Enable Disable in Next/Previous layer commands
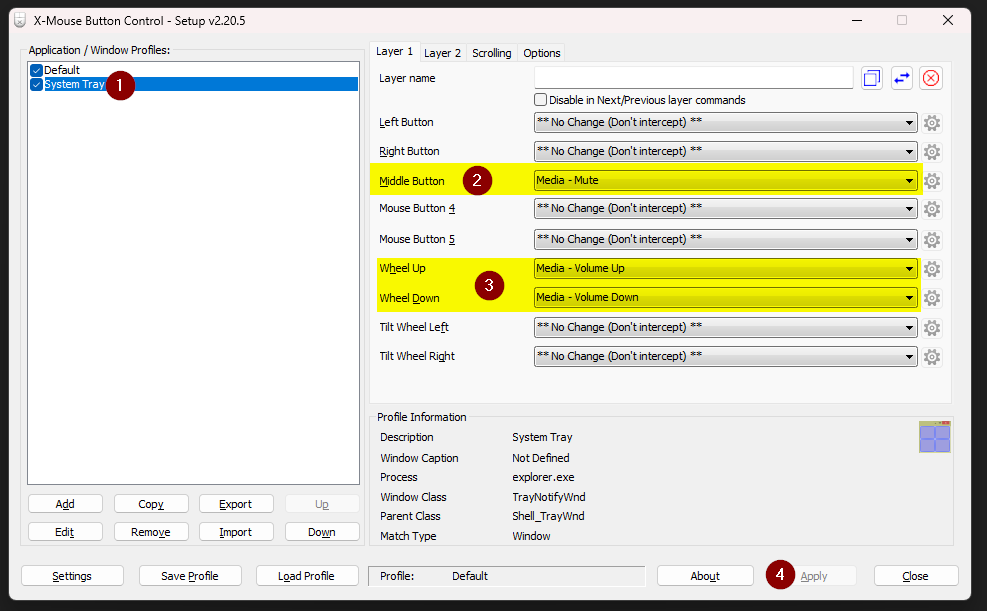Image resolution: width=987 pixels, height=611 pixels. pyautogui.click(x=540, y=99)
